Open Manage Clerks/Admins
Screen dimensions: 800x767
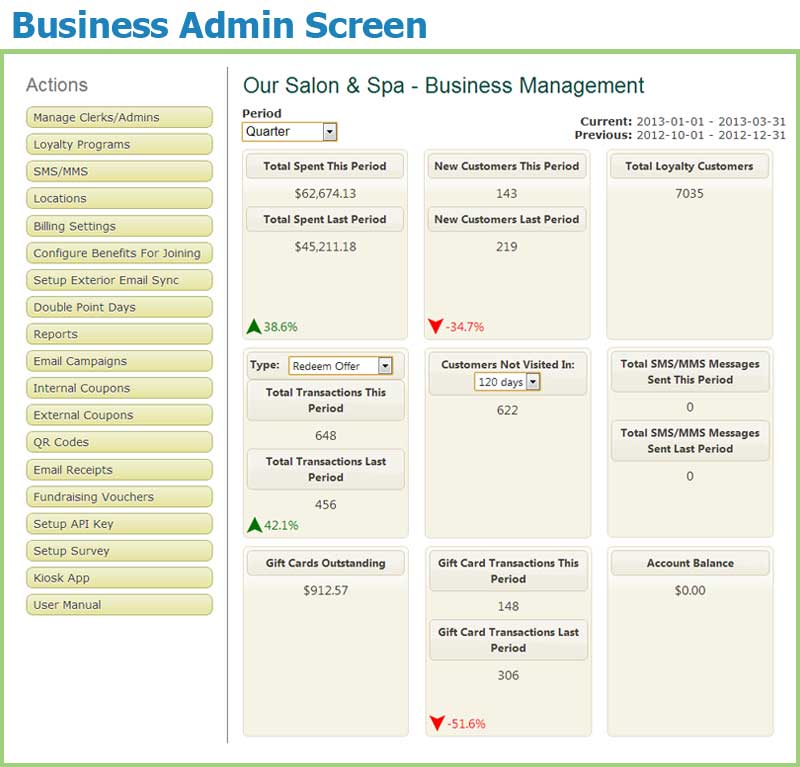click(x=119, y=117)
